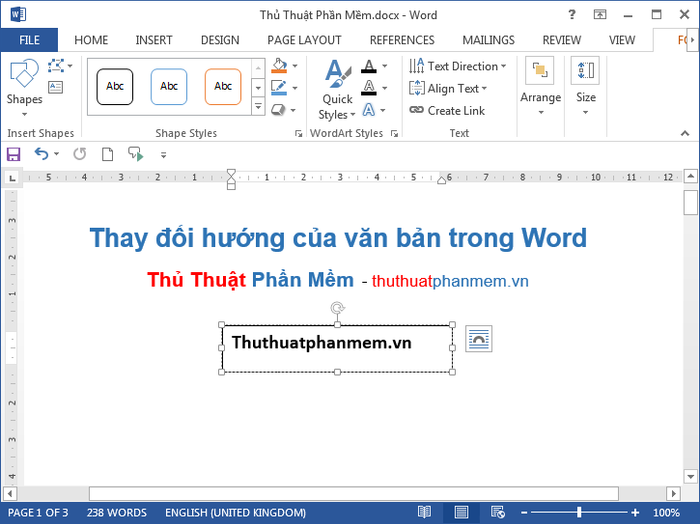Apply the black outline Abc shape style
The width and height of the screenshot is (700, 524).
point(115,87)
